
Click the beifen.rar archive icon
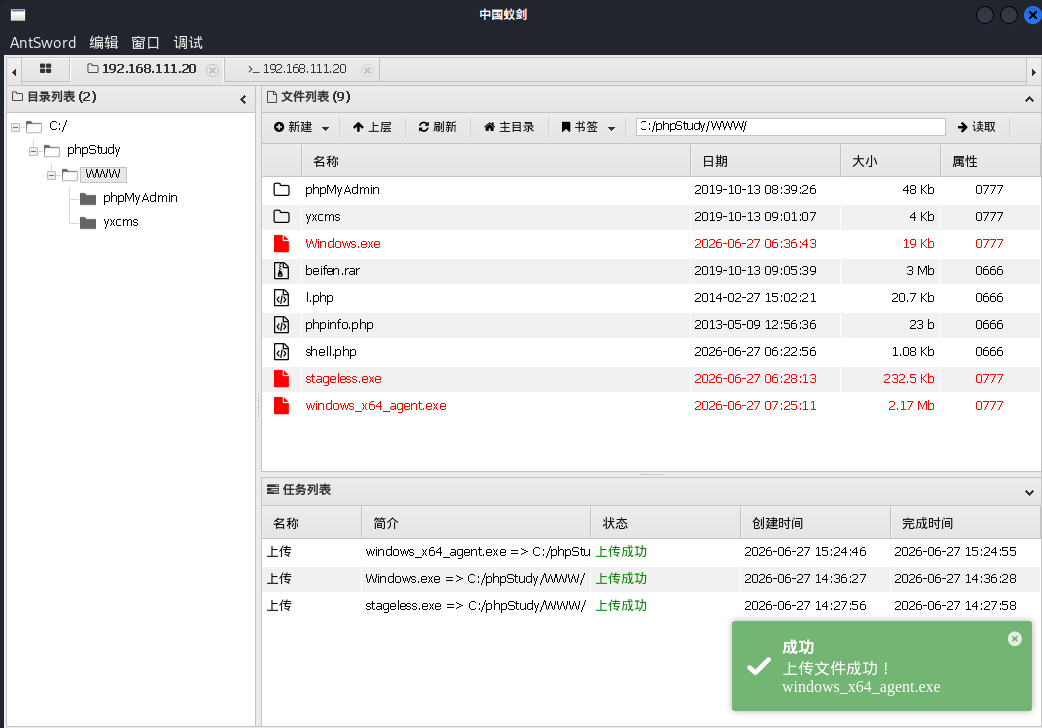click(282, 271)
